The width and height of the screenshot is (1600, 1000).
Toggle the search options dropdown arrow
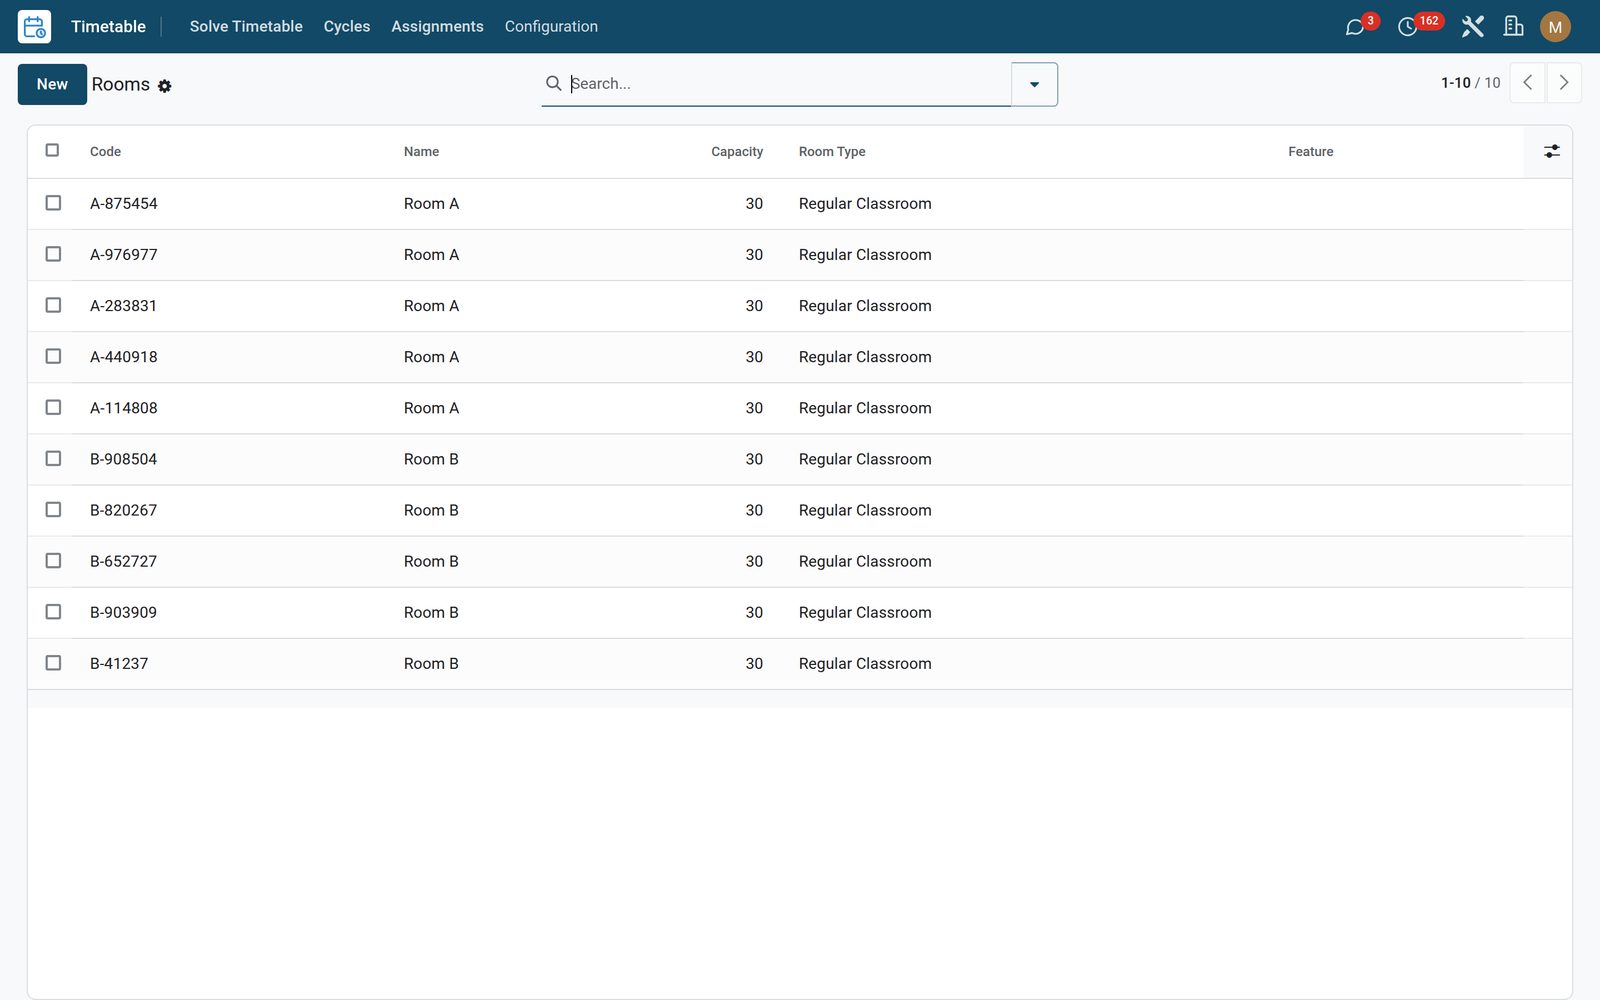[x=1034, y=84]
